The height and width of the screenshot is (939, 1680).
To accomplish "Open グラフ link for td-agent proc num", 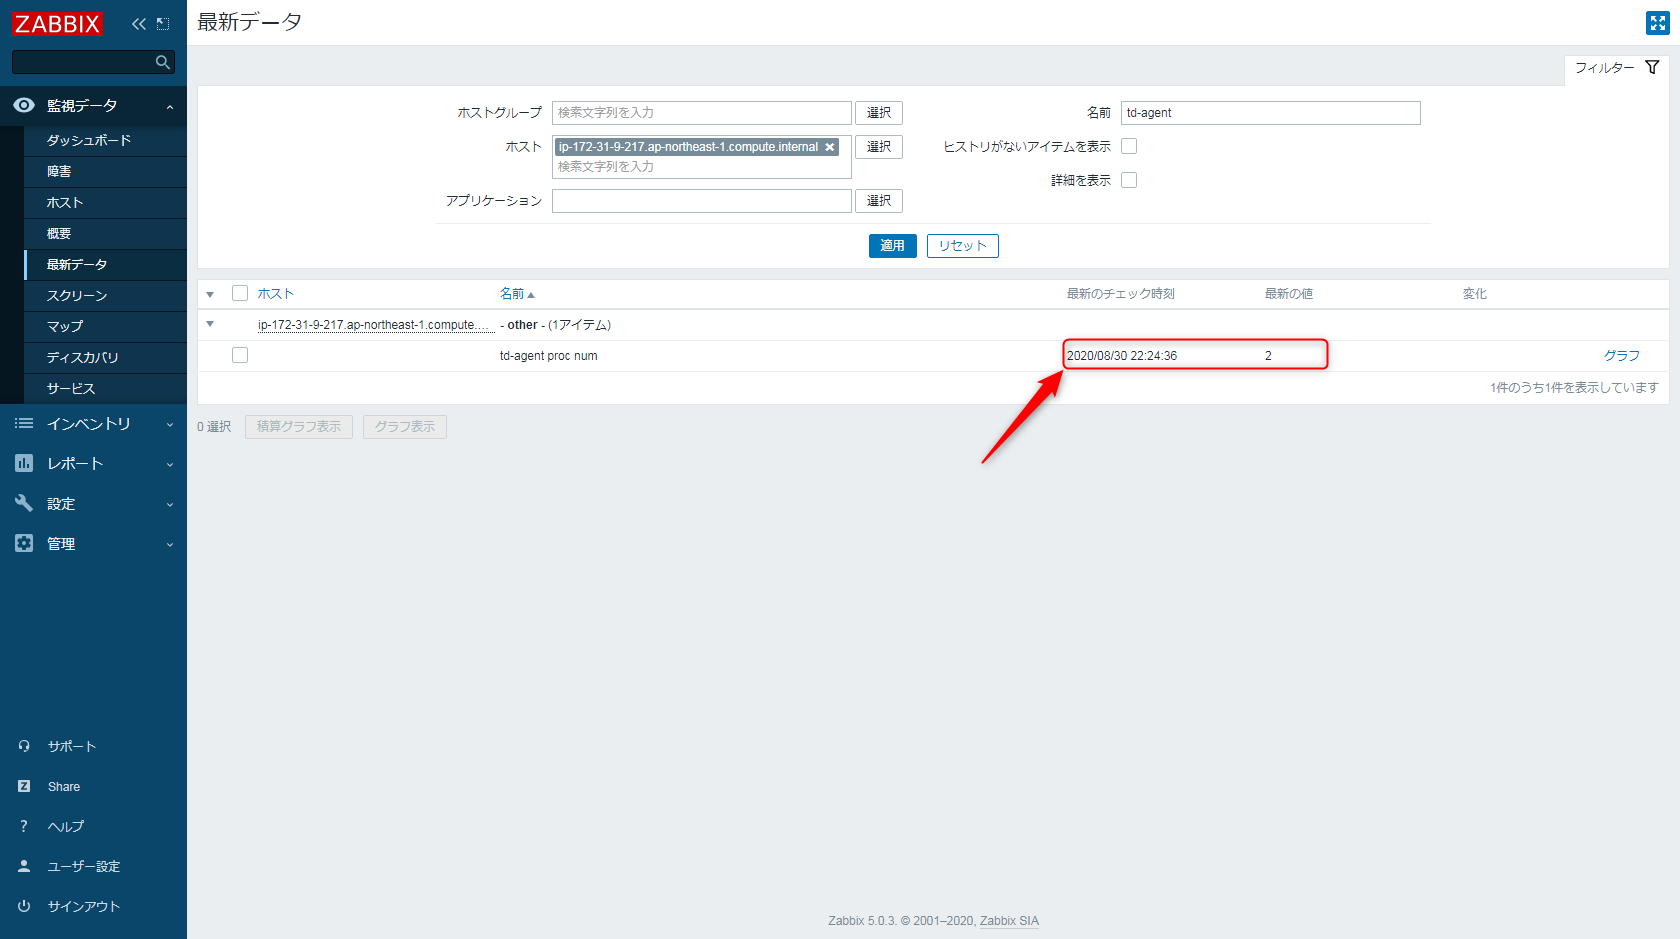I will pyautogui.click(x=1622, y=355).
